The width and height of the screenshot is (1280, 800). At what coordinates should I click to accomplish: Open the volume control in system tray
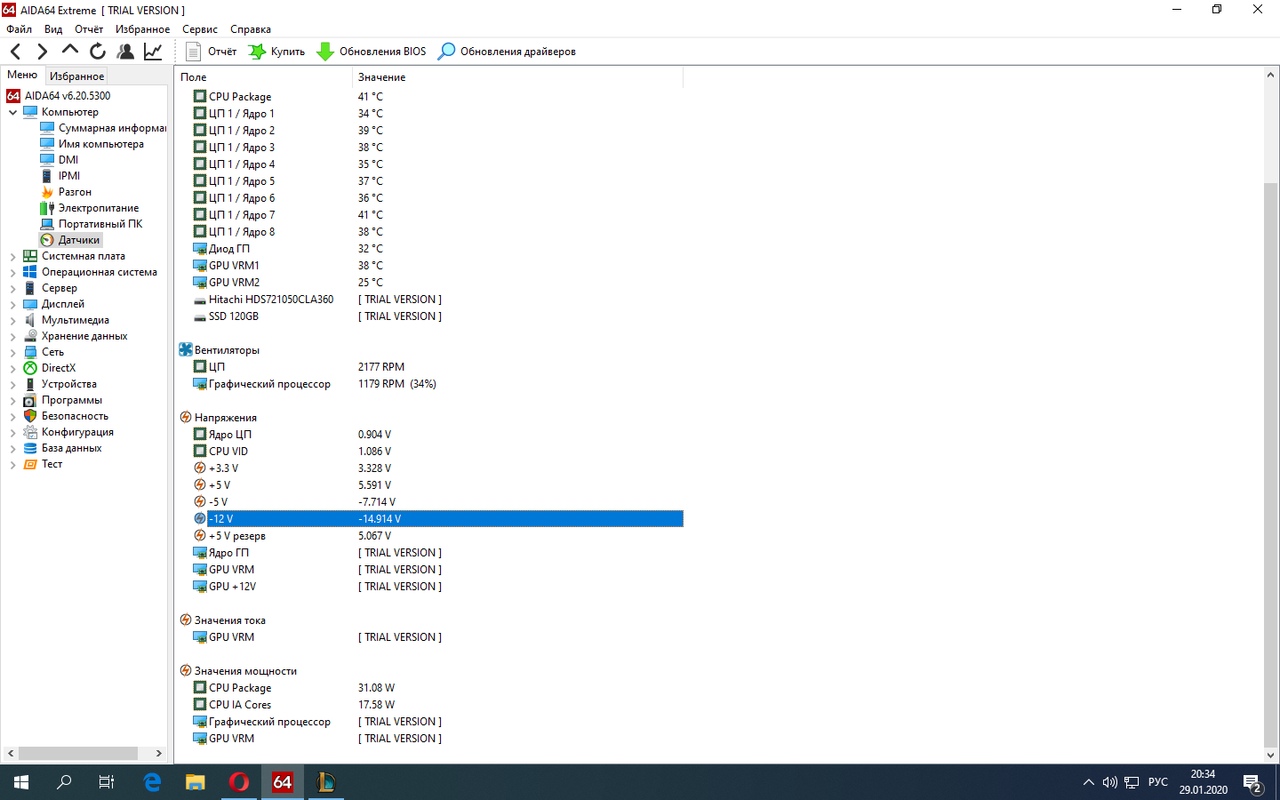point(1110,782)
